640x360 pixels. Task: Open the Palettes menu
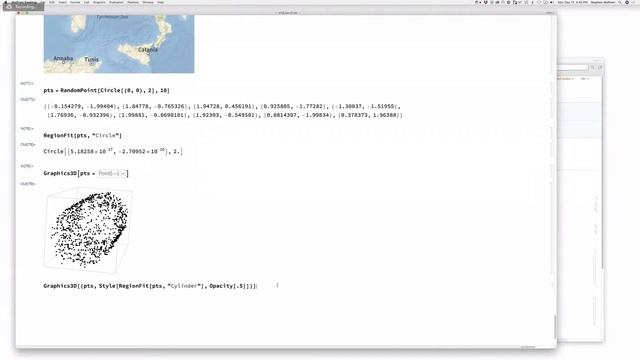point(133,2)
